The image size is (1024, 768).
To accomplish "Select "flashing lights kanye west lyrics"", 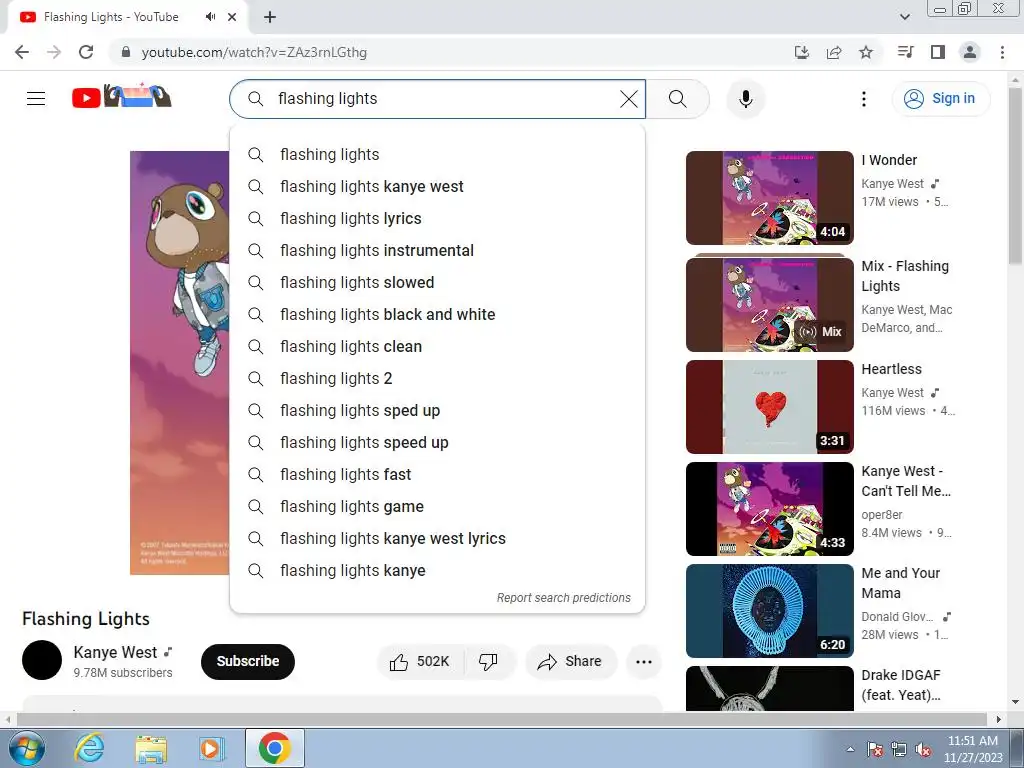I will pos(438,539).
